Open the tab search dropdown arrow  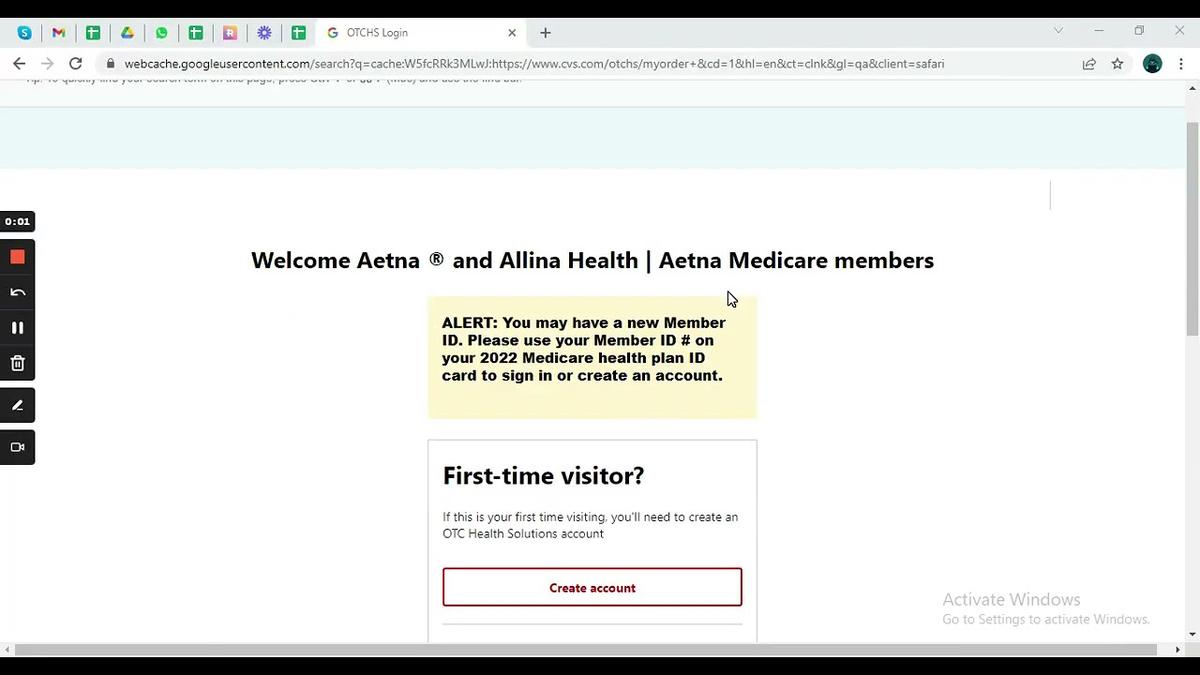tap(1058, 31)
